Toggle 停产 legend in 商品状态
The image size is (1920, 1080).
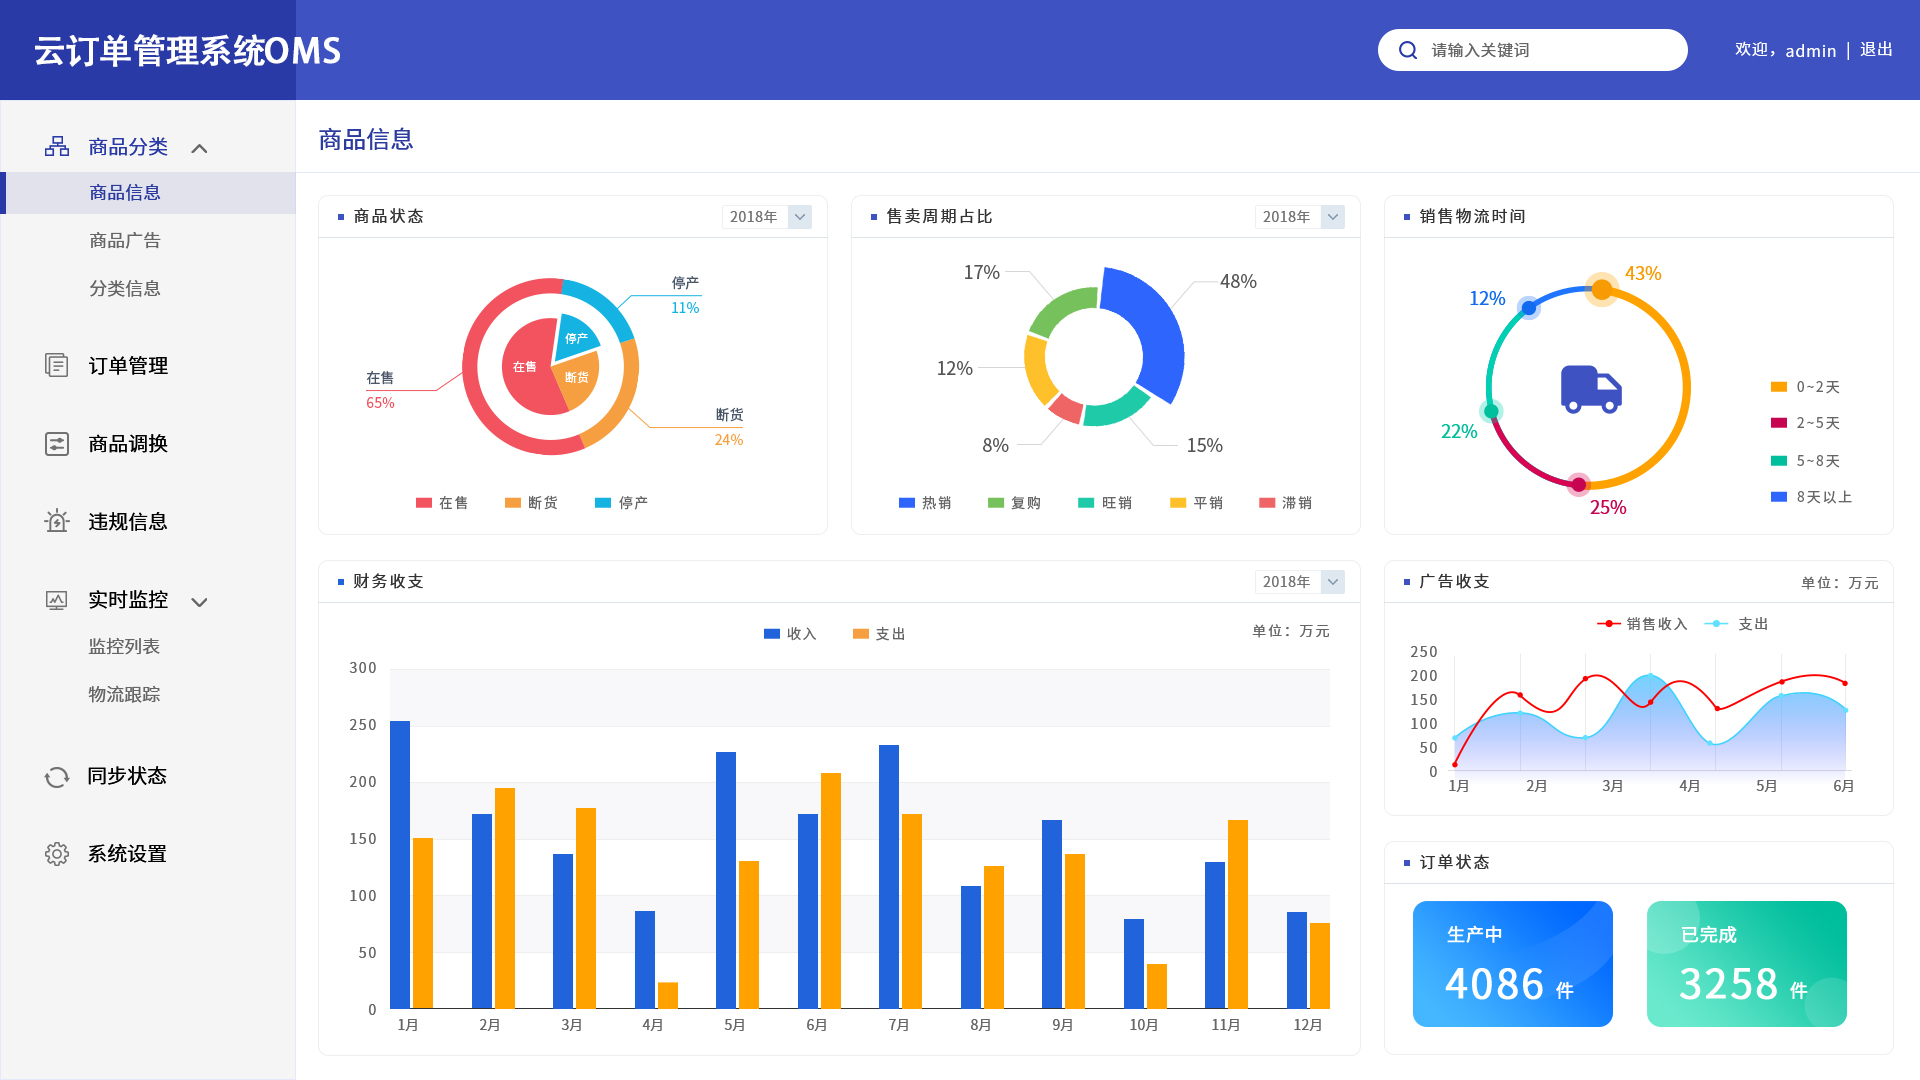click(621, 503)
